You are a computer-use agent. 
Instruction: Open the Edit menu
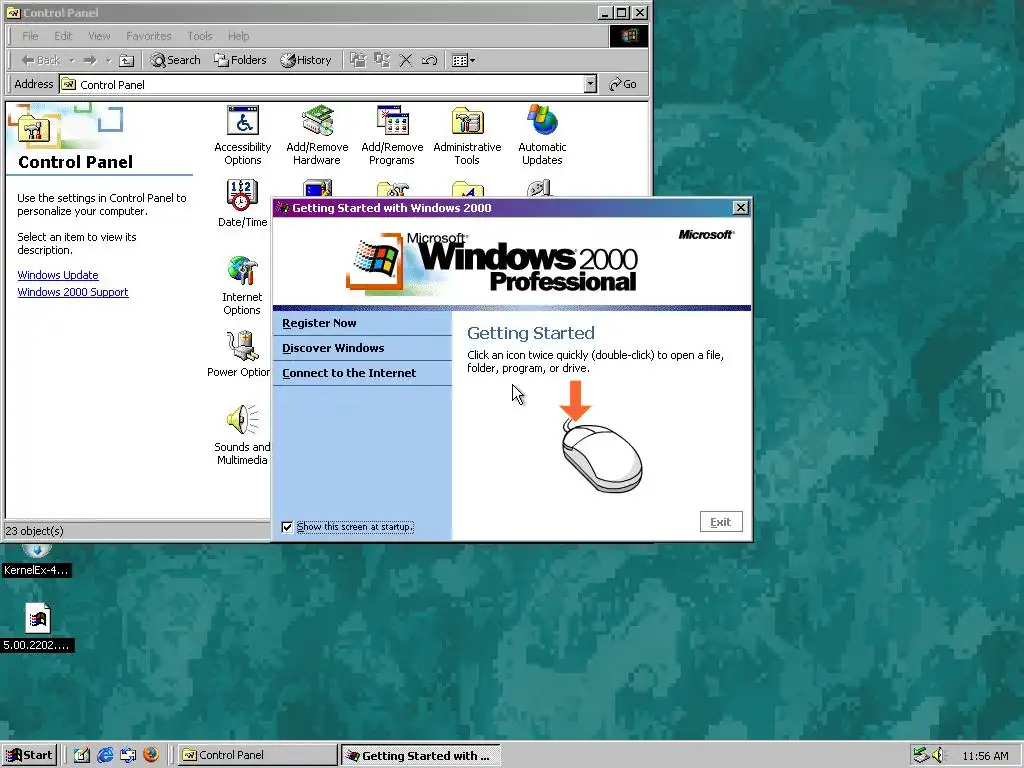(63, 36)
